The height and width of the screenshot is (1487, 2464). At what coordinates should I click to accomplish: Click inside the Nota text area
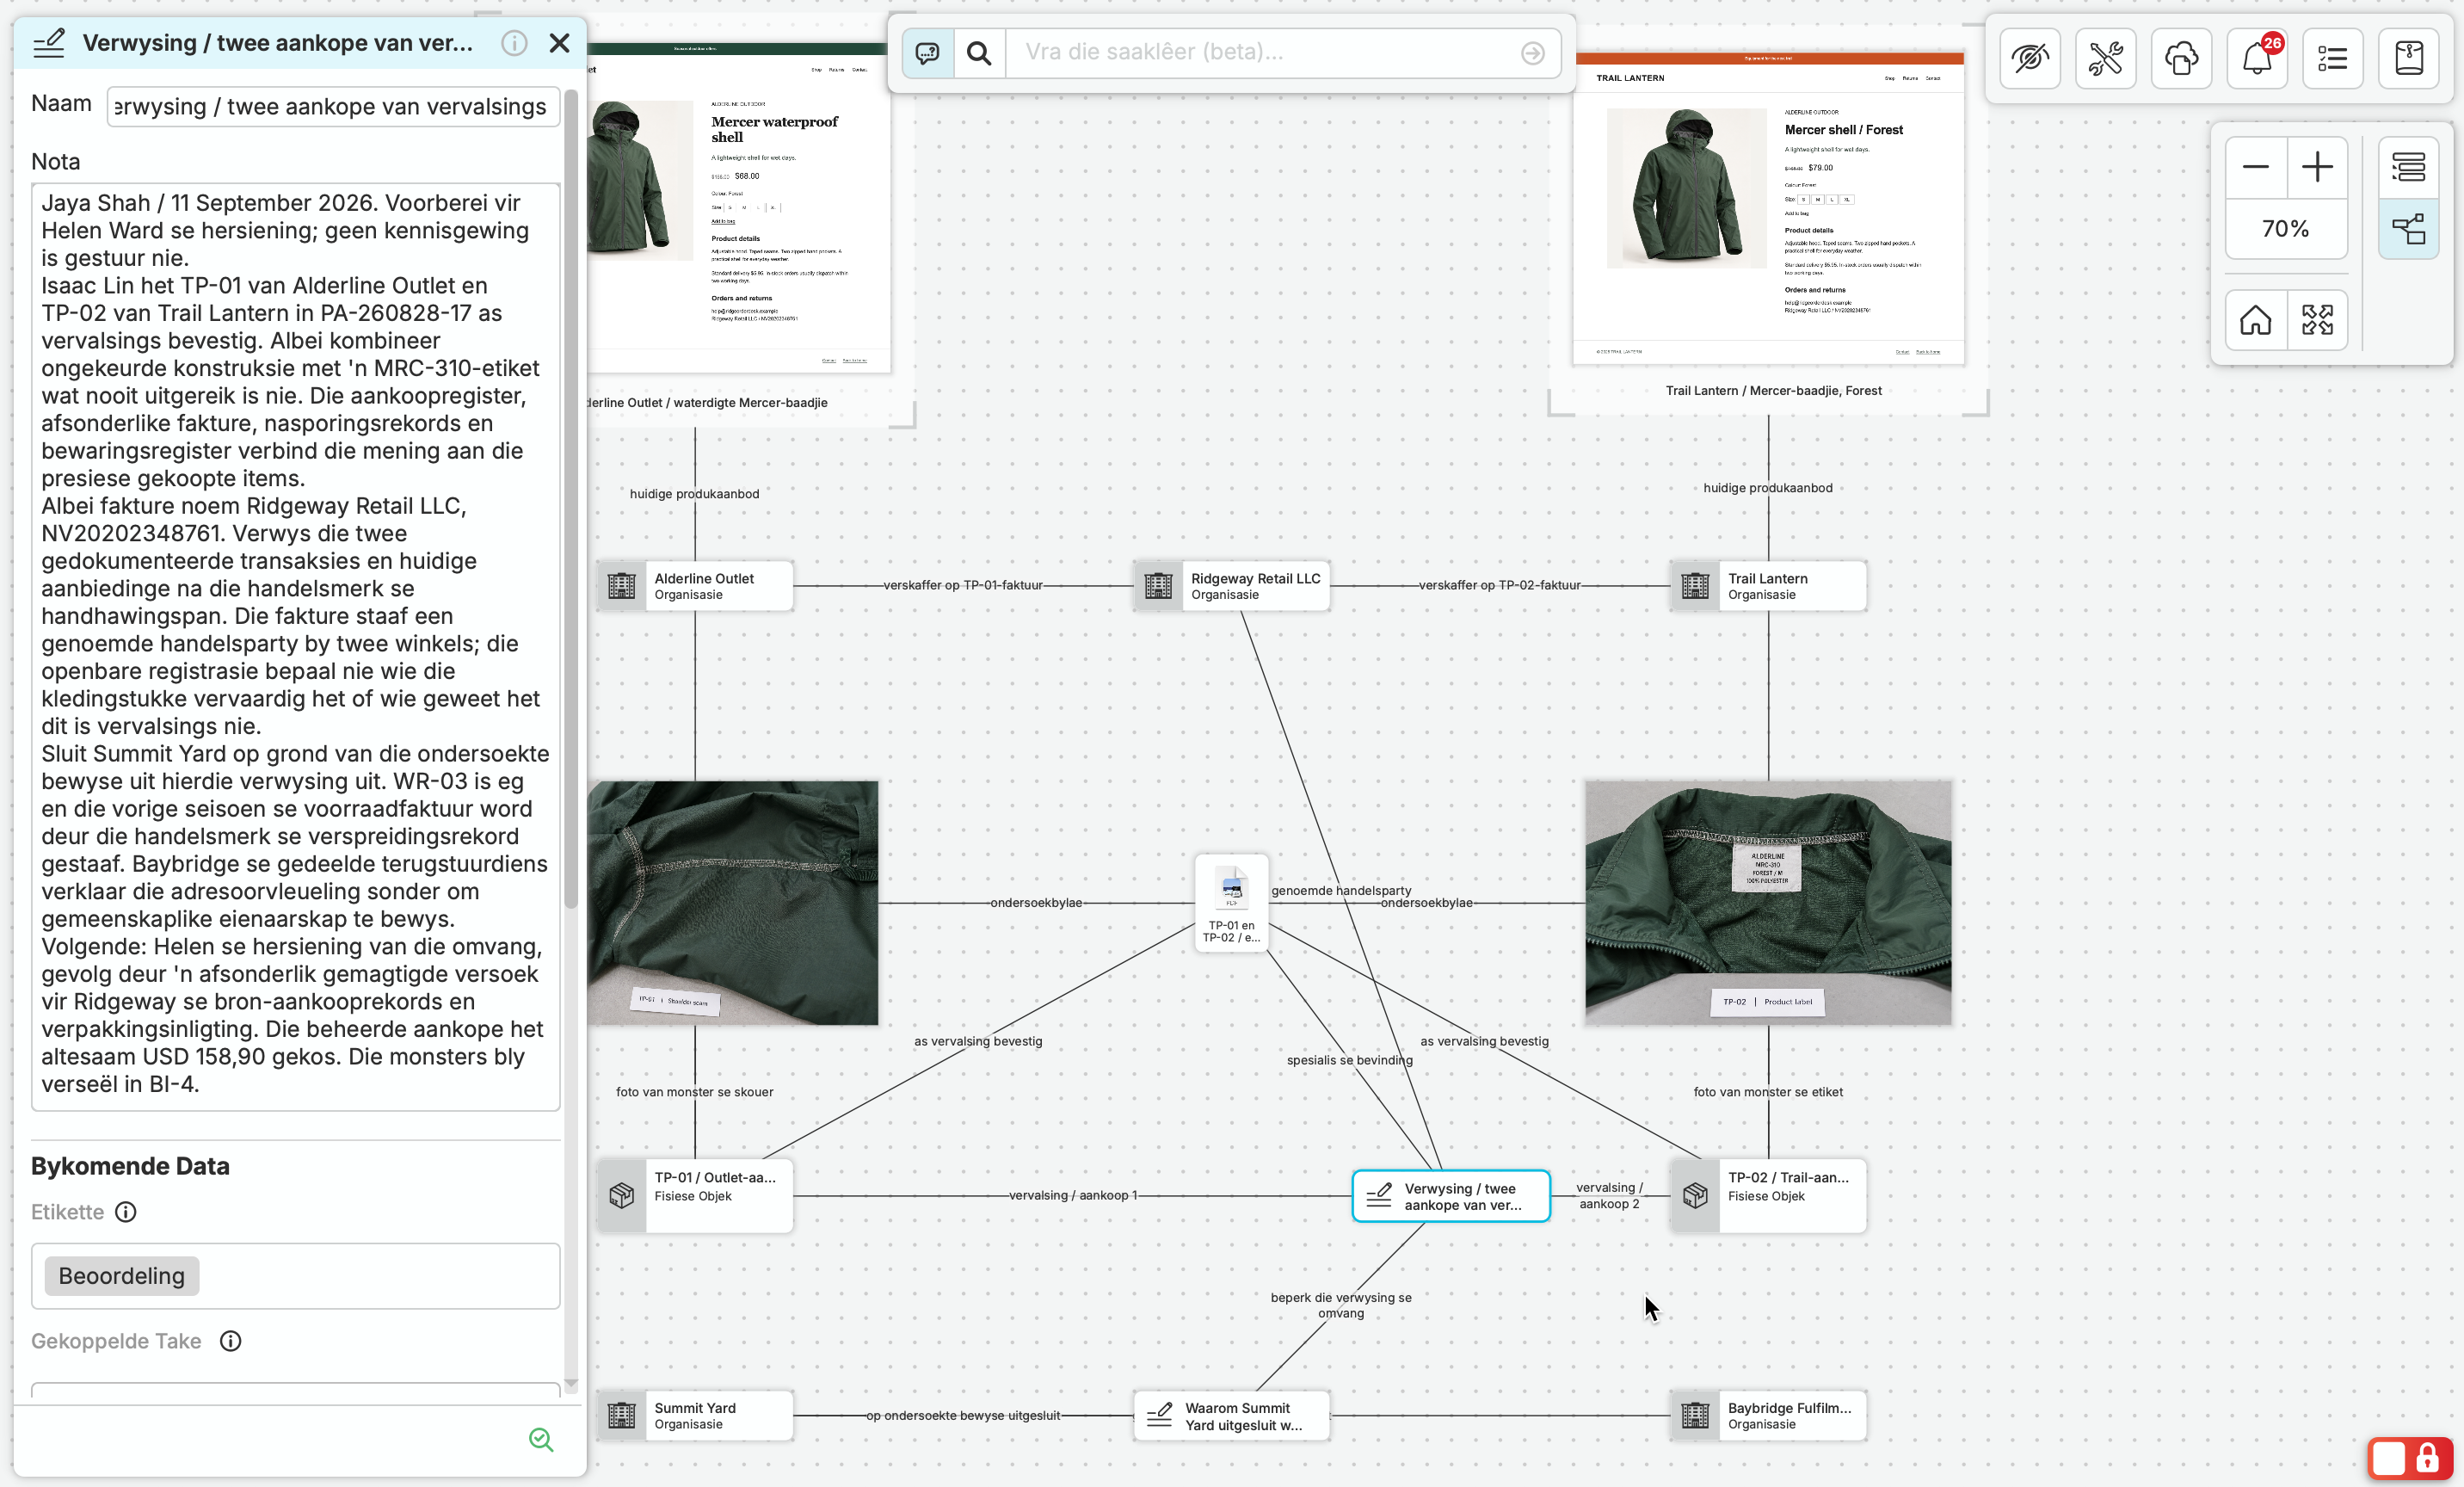[296, 645]
